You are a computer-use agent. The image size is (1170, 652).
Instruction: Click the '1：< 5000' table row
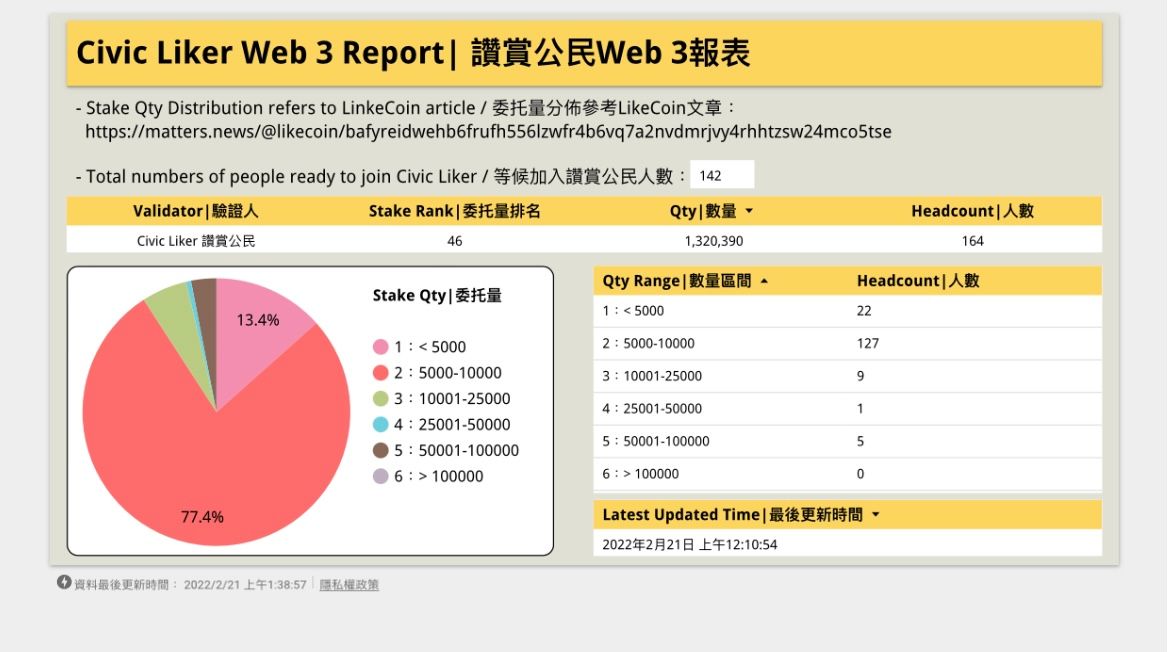coord(848,311)
